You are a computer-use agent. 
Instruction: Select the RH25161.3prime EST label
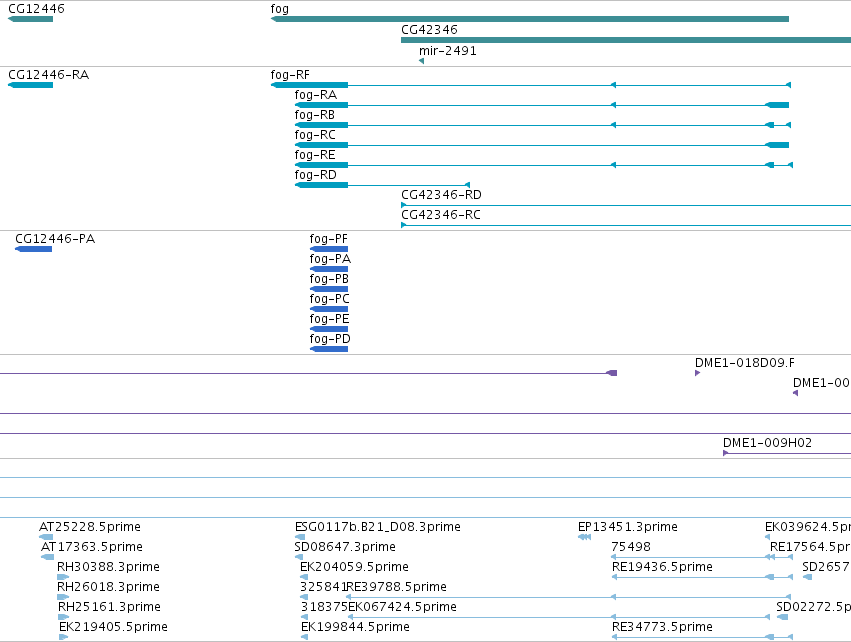click(109, 607)
